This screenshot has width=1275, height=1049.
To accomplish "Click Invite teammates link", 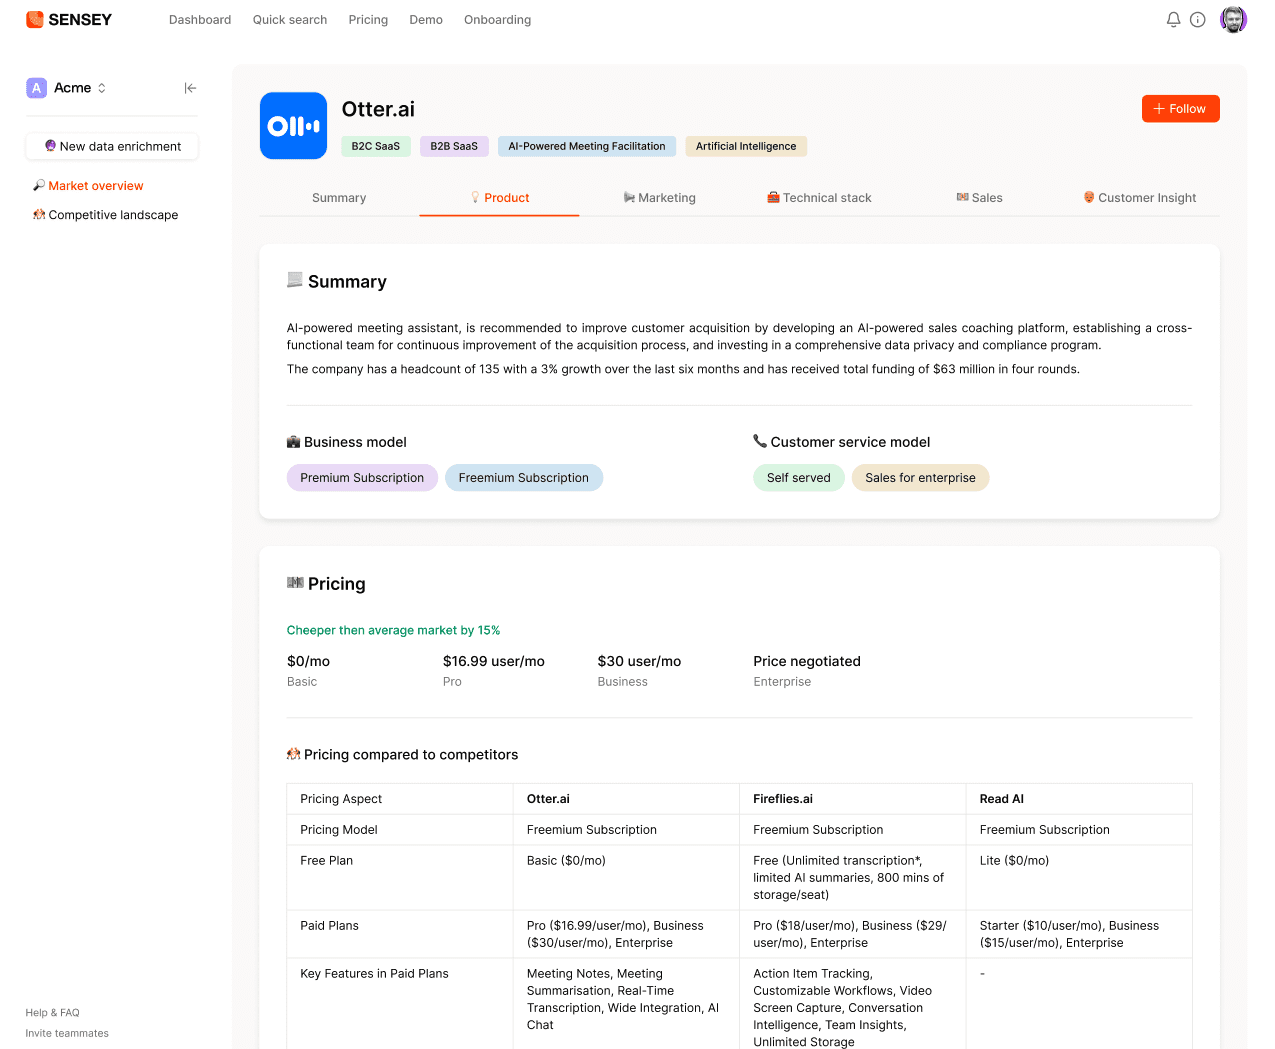I will (x=67, y=1034).
